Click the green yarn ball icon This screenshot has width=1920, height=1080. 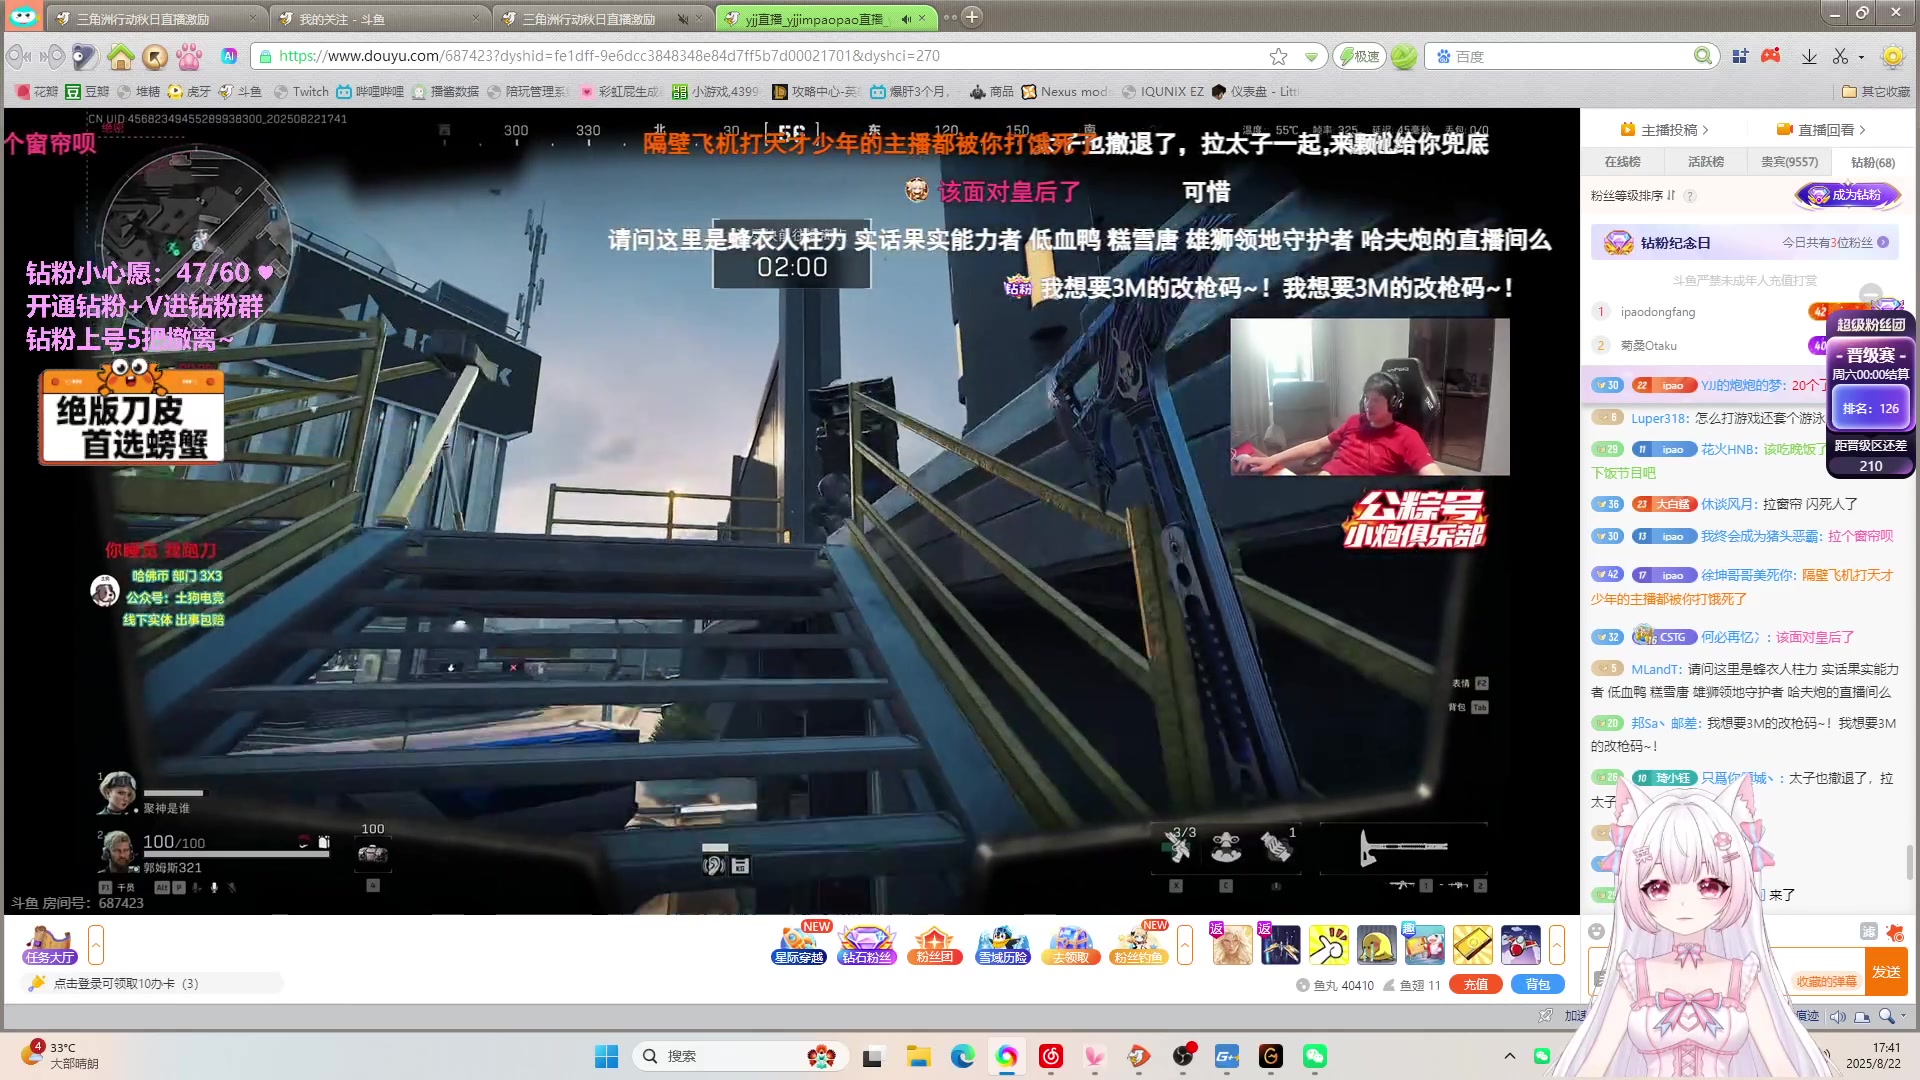[x=1404, y=56]
